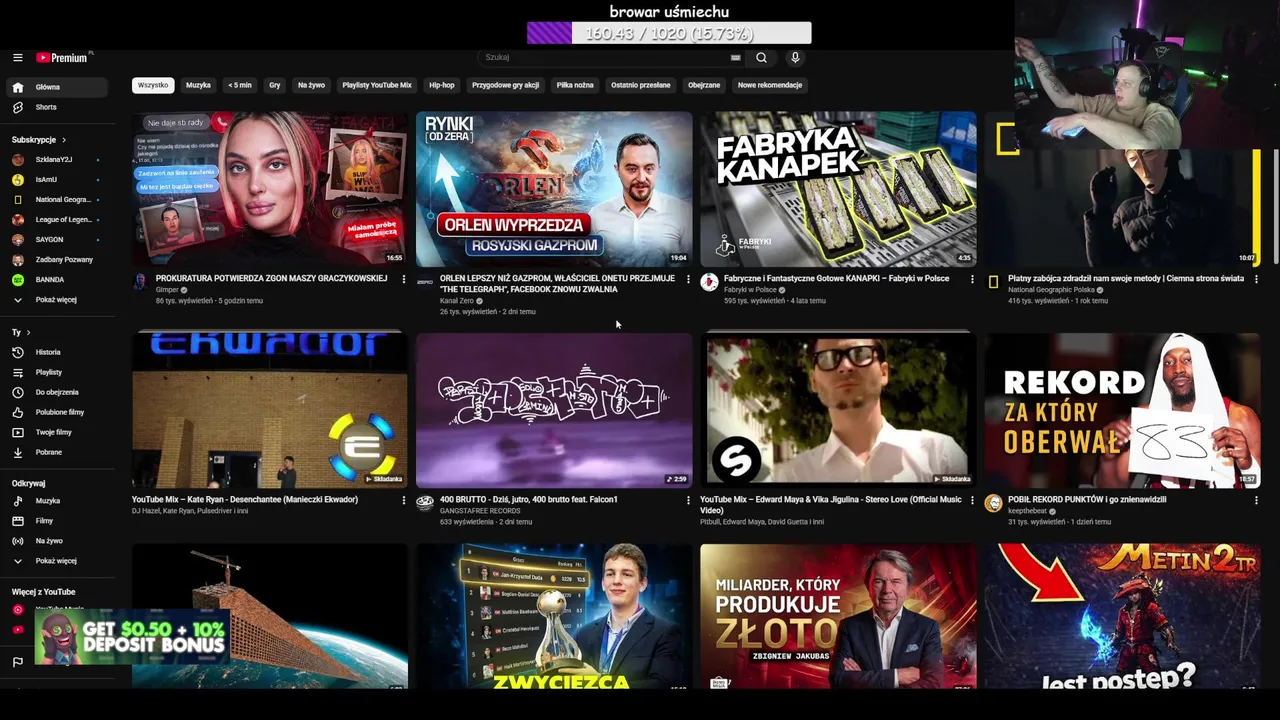This screenshot has height=720, width=1280.
Task: Open the flag icon in the sidebar
Action: point(17,662)
